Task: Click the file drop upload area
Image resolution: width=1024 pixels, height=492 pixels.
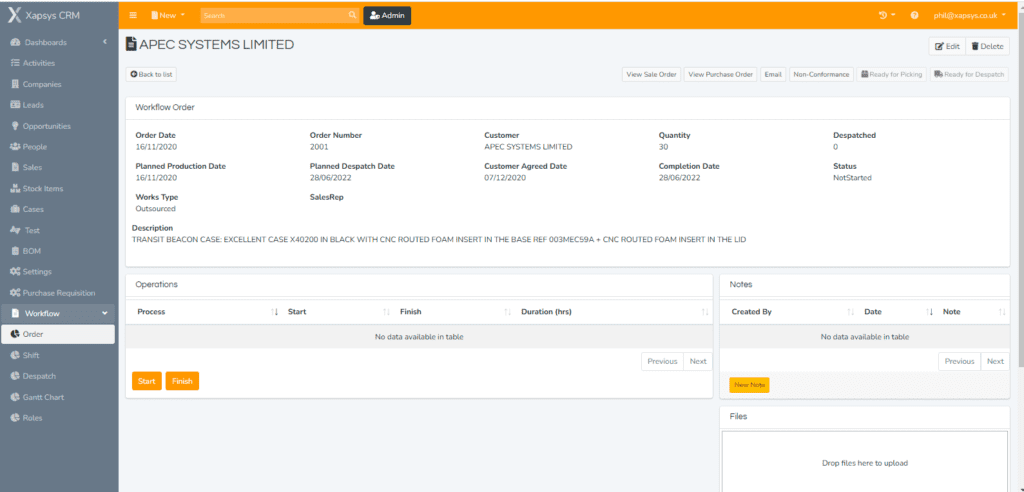Action: pos(865,461)
